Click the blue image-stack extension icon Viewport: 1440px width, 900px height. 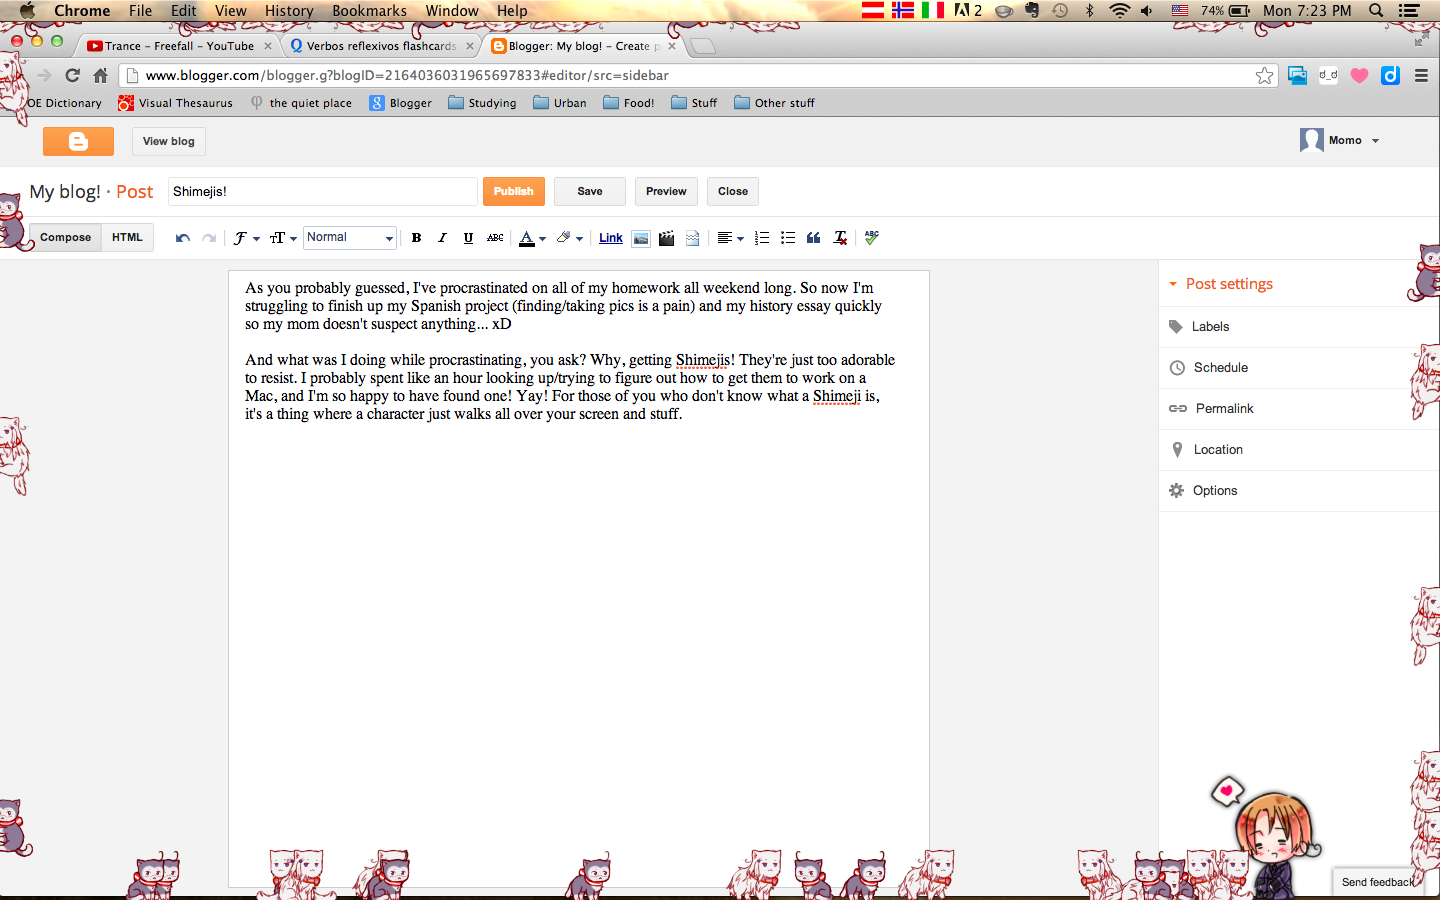tap(1297, 75)
